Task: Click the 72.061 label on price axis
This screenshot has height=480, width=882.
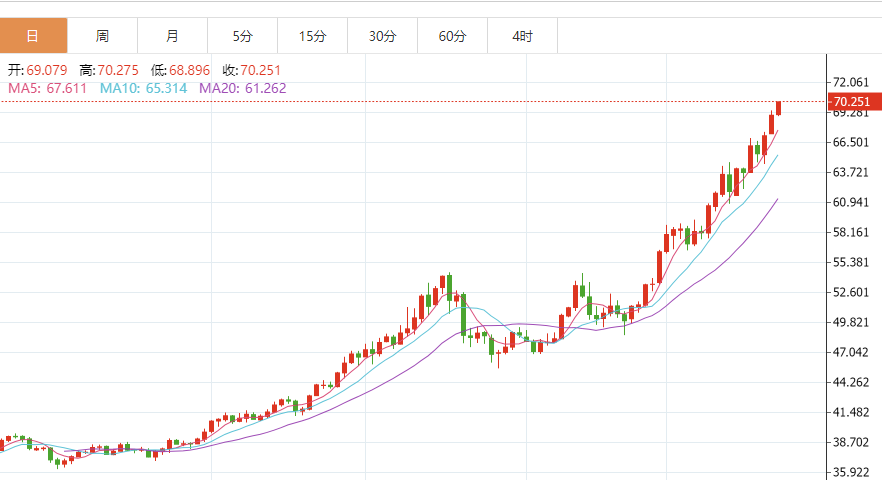Action: point(850,82)
